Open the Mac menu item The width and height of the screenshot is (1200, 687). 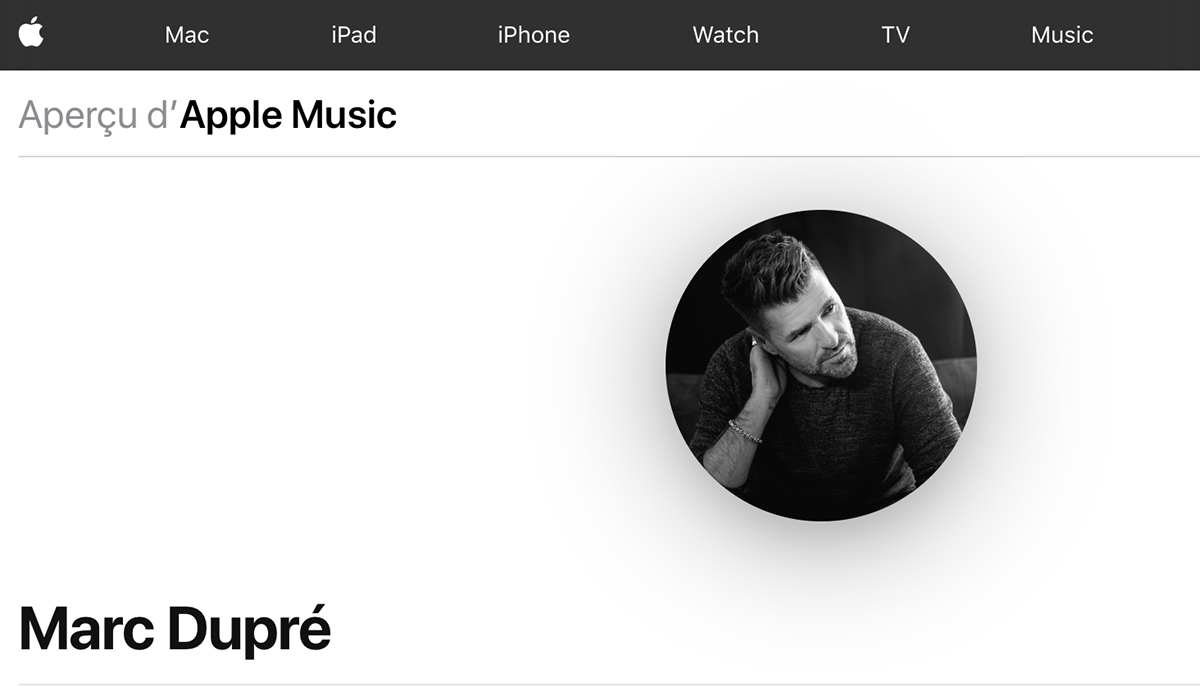187,35
